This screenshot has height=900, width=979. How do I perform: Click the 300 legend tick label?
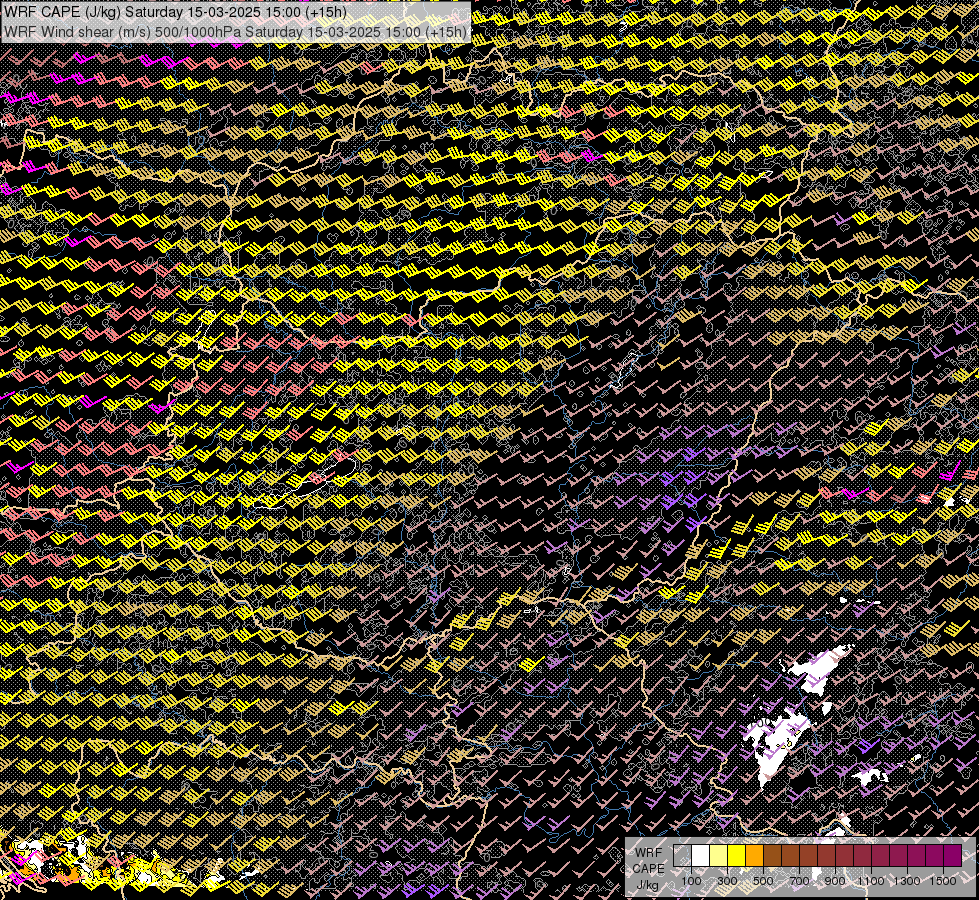click(727, 881)
